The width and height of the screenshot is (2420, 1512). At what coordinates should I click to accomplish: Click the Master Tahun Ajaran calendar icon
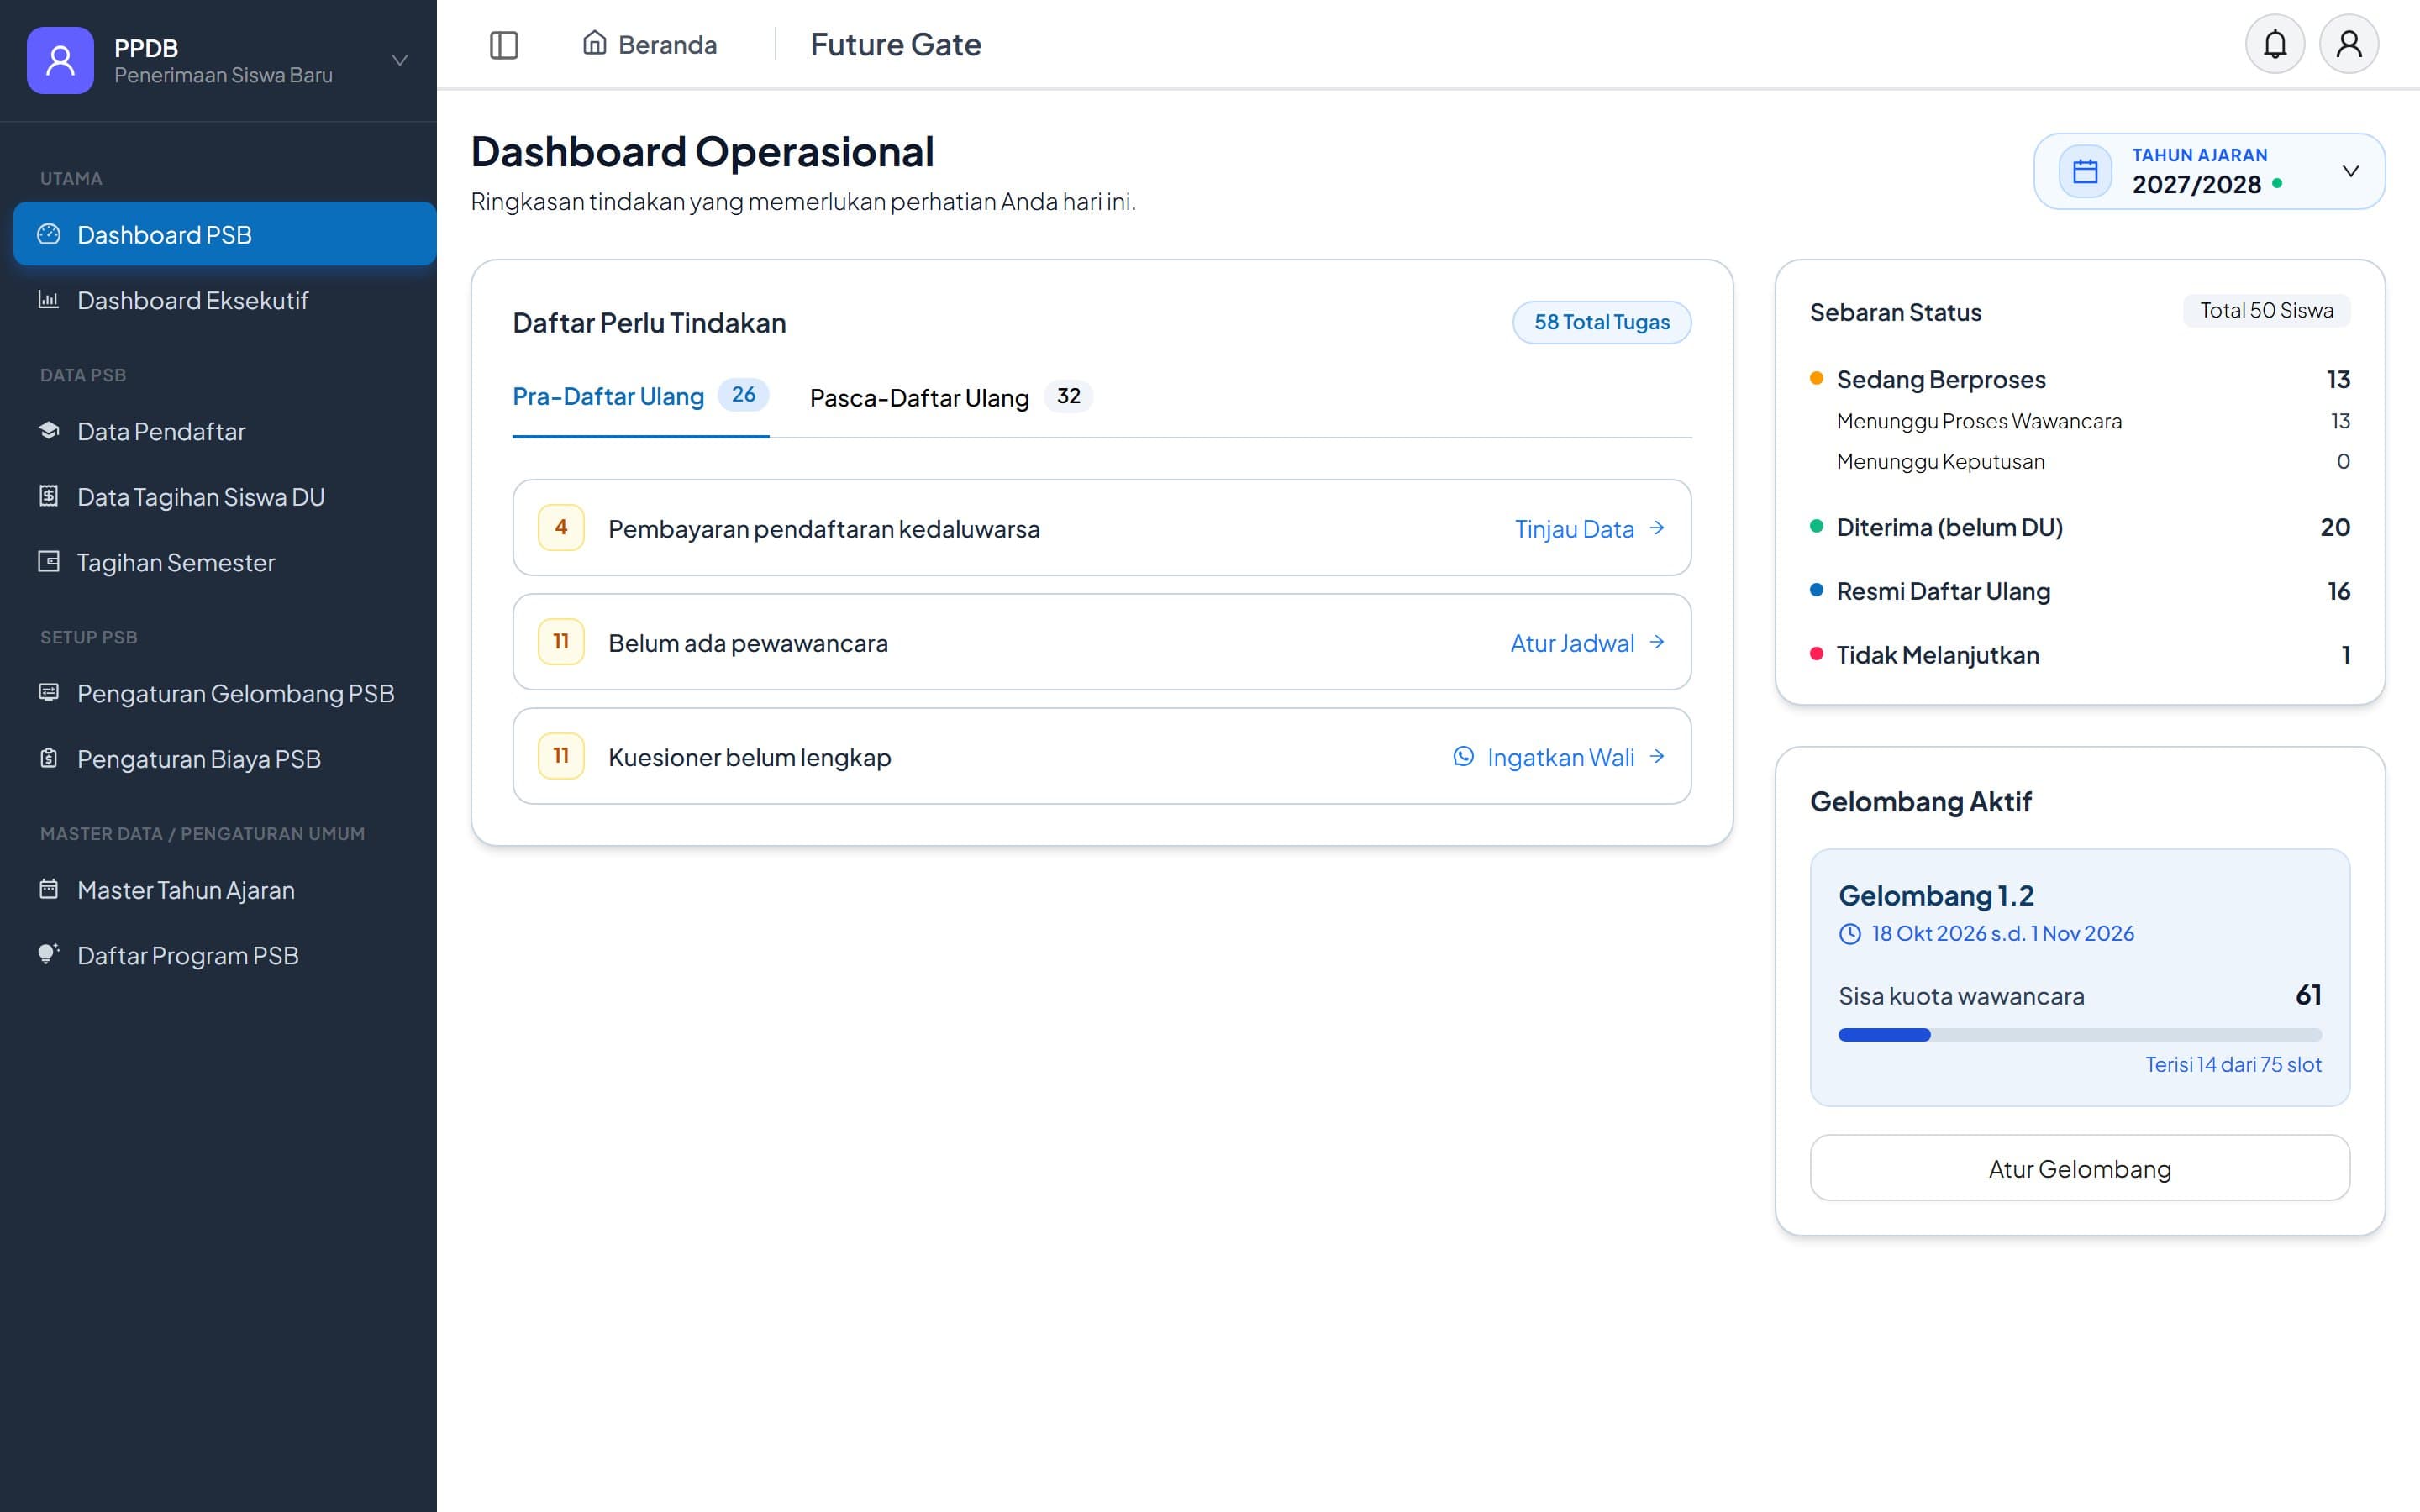(x=48, y=889)
